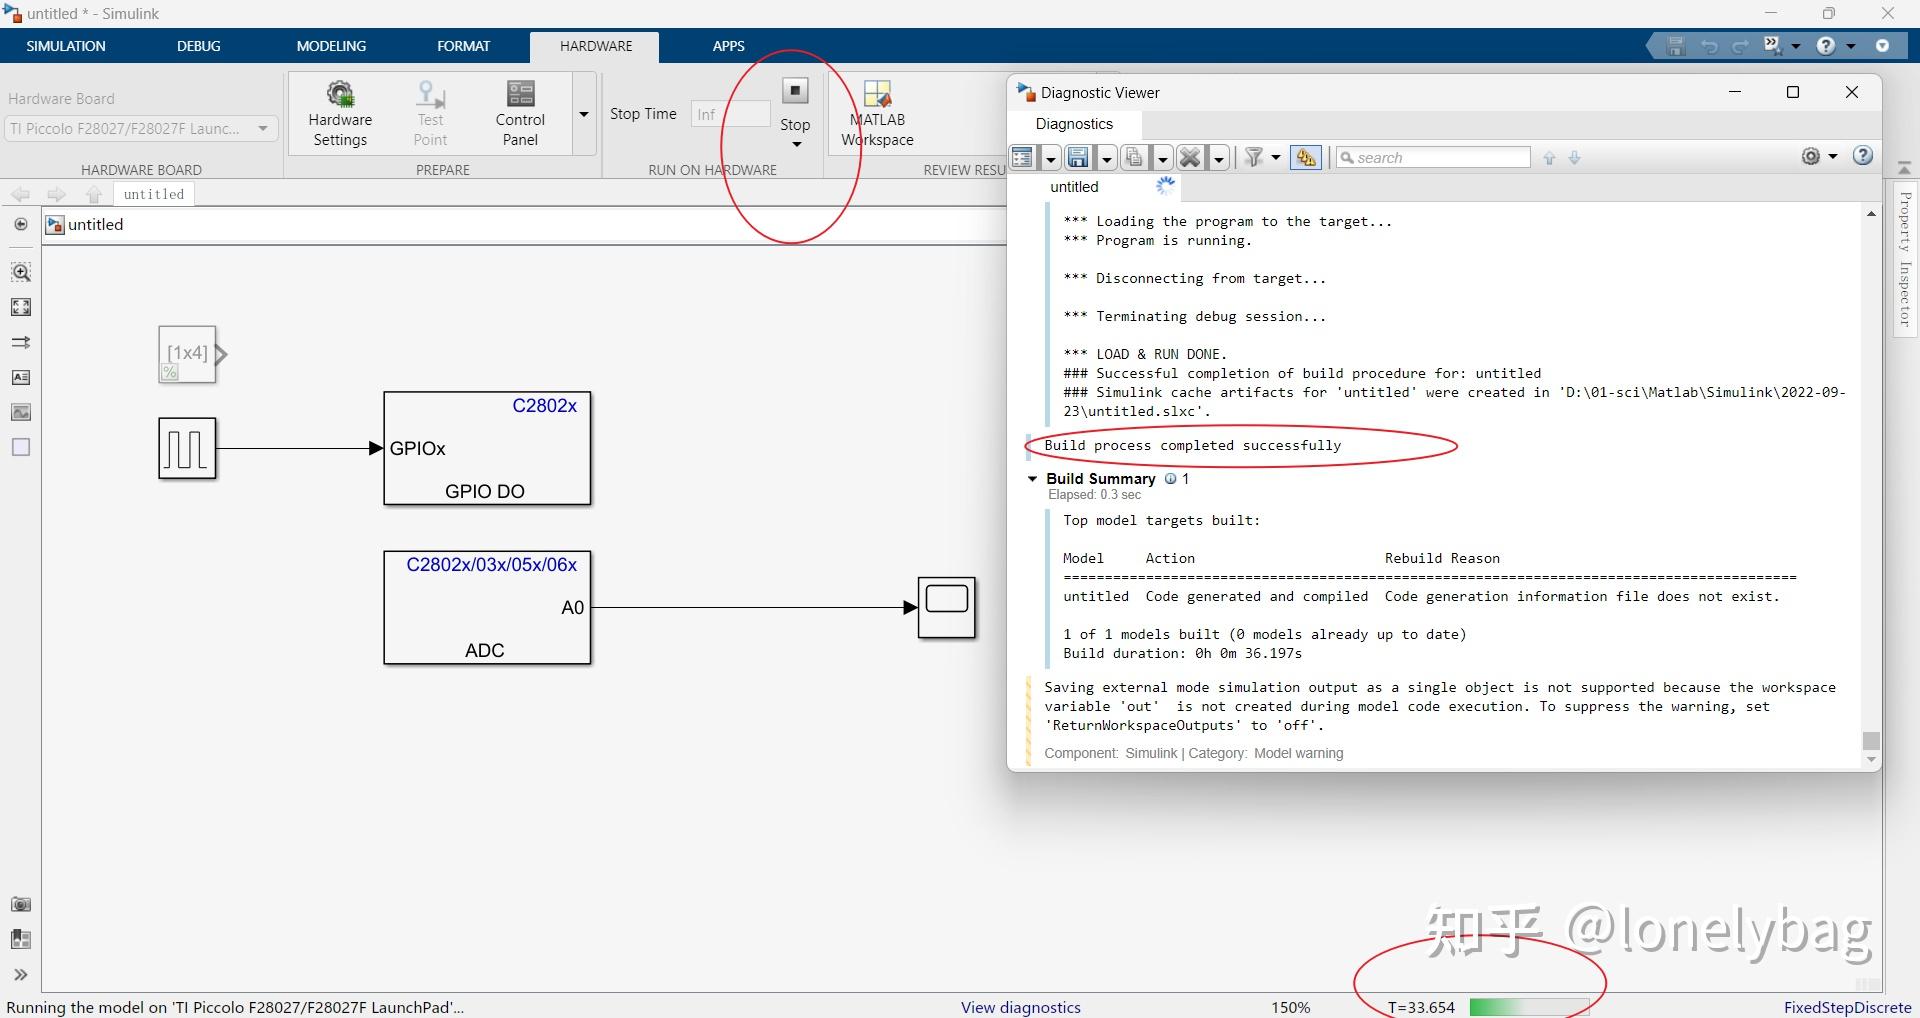This screenshot has height=1018, width=1920.
Task: Collapse the Build Summary section
Action: click(1033, 478)
